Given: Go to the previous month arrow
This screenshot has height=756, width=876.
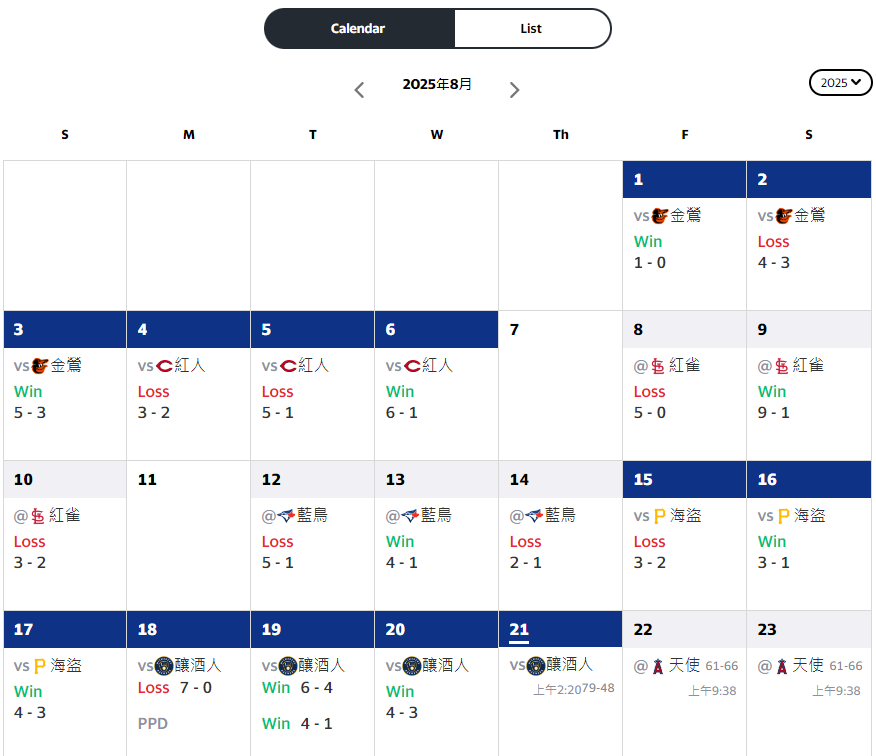Looking at the screenshot, I should tap(359, 90).
